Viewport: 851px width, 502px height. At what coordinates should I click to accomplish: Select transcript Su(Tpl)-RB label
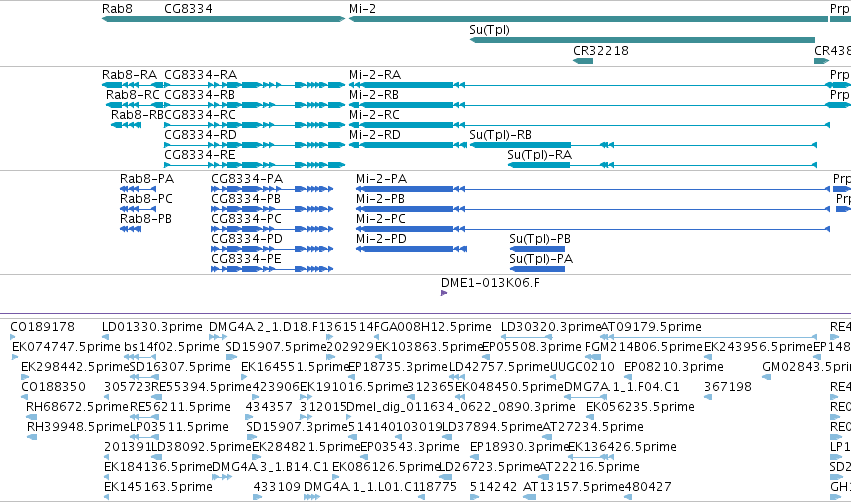[x=500, y=135]
